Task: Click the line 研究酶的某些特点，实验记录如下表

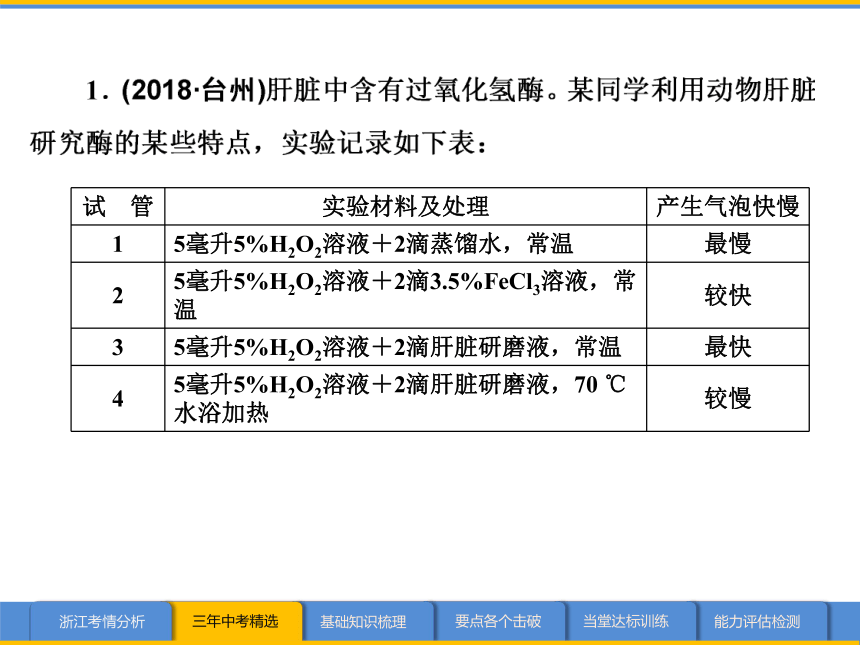Action: click(258, 144)
